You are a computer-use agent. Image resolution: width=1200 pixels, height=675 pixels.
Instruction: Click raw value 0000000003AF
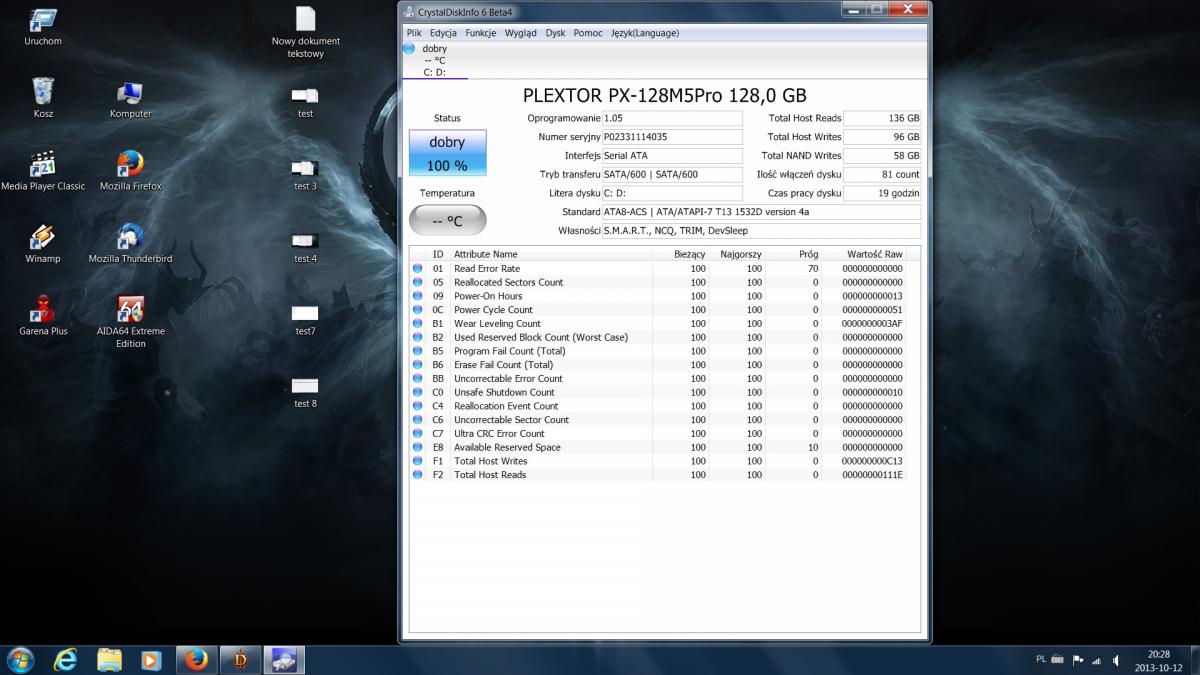[872, 323]
